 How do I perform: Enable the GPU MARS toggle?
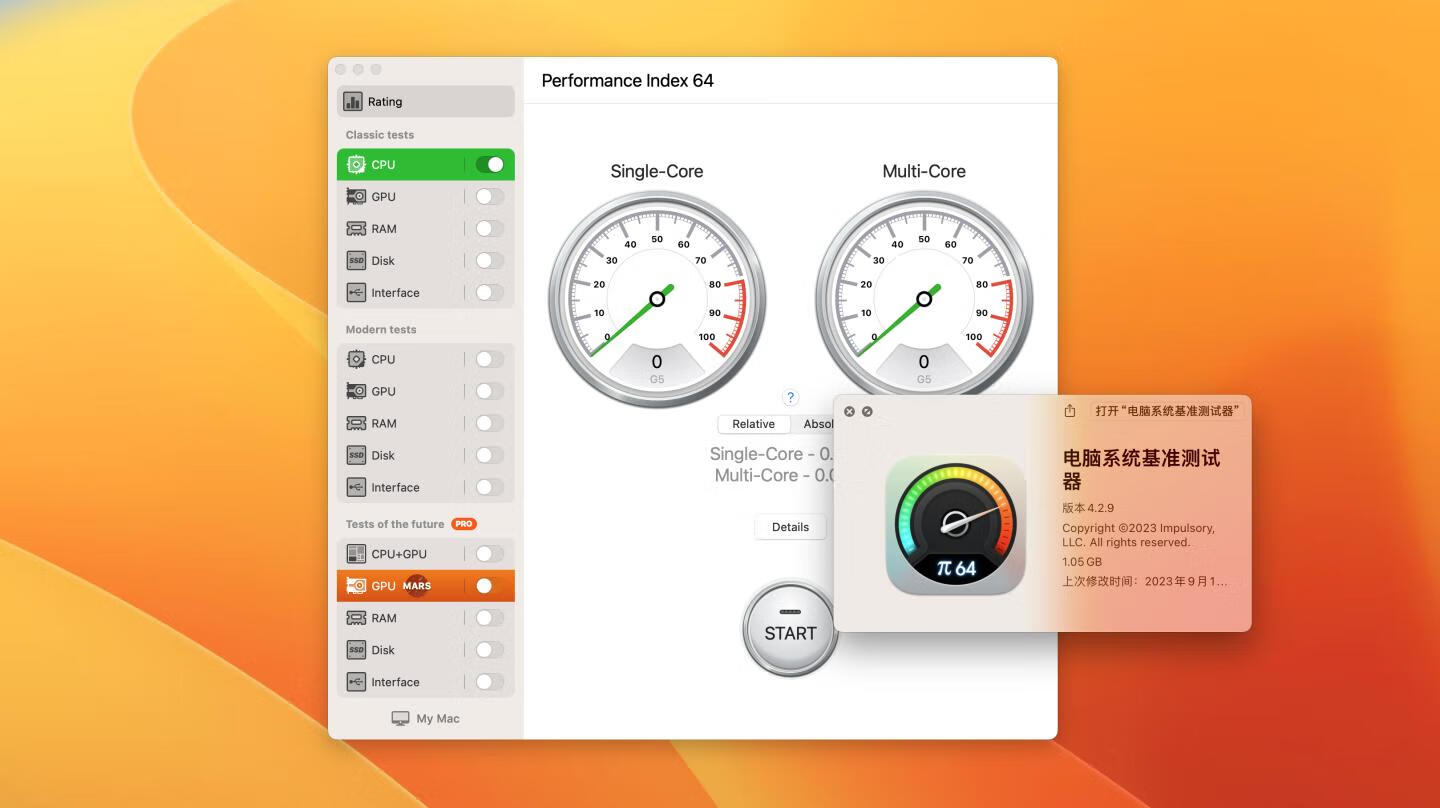(490, 585)
